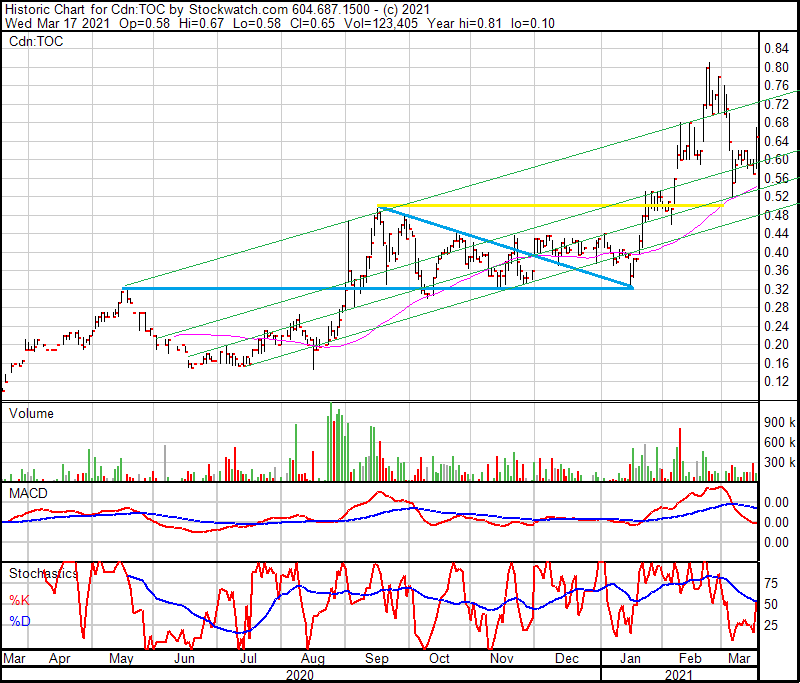Click the Cdn:TOC symbol label in chart
The height and width of the screenshot is (683, 800).
36,42
